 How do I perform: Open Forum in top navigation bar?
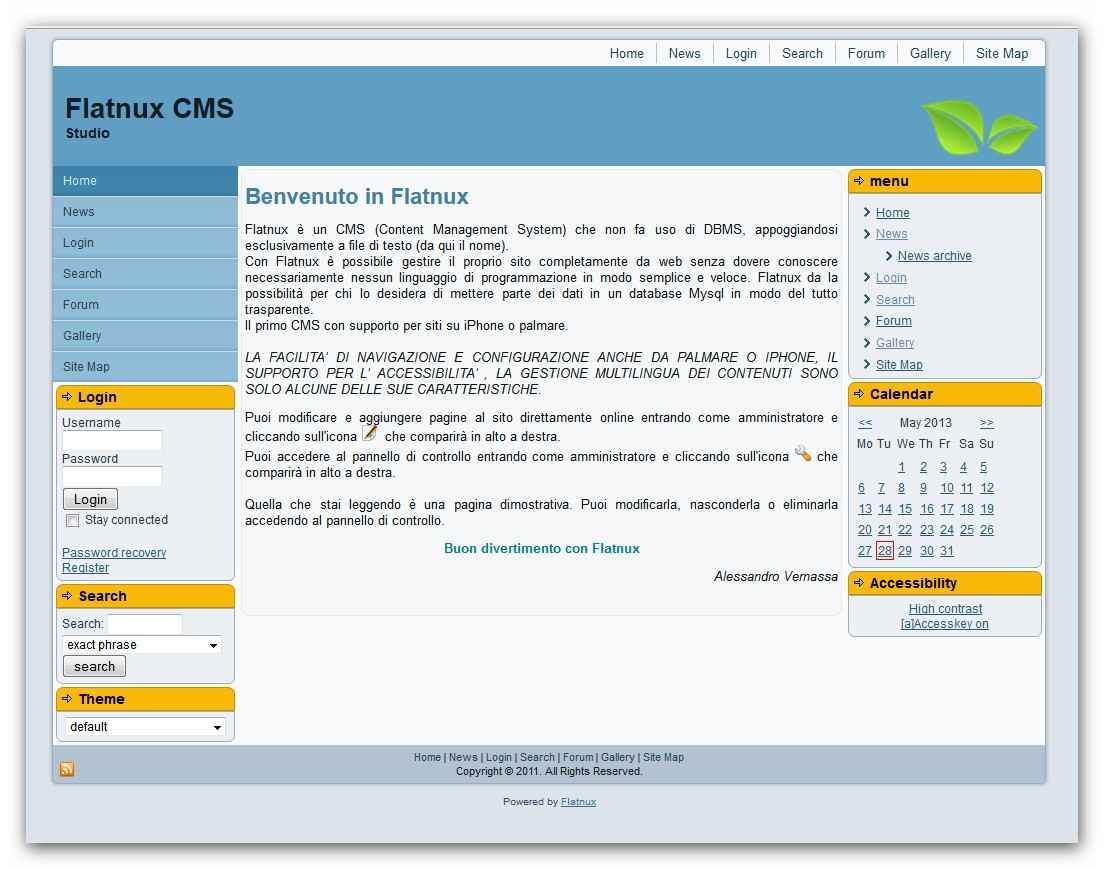click(x=866, y=54)
